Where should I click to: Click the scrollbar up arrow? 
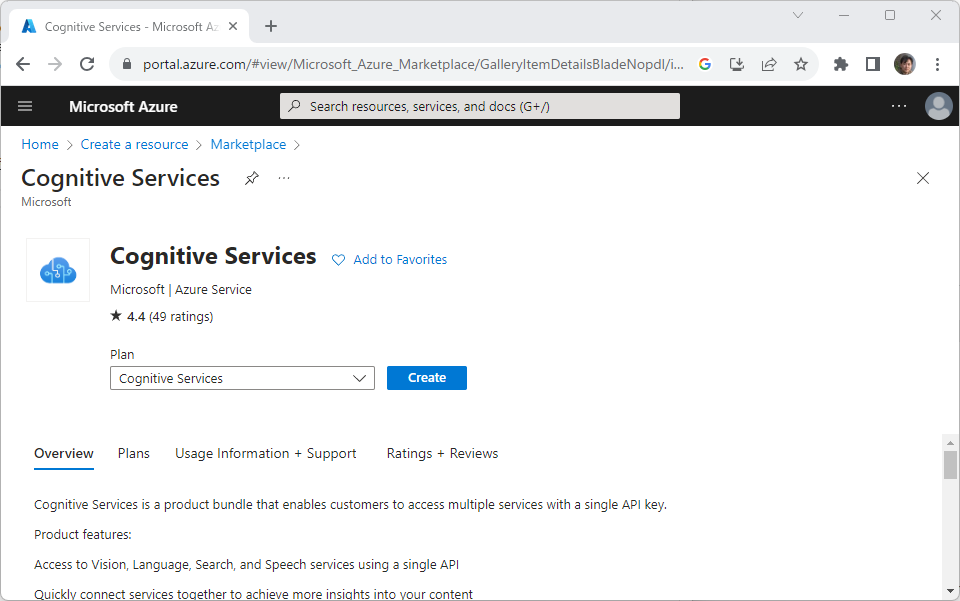tap(950, 442)
